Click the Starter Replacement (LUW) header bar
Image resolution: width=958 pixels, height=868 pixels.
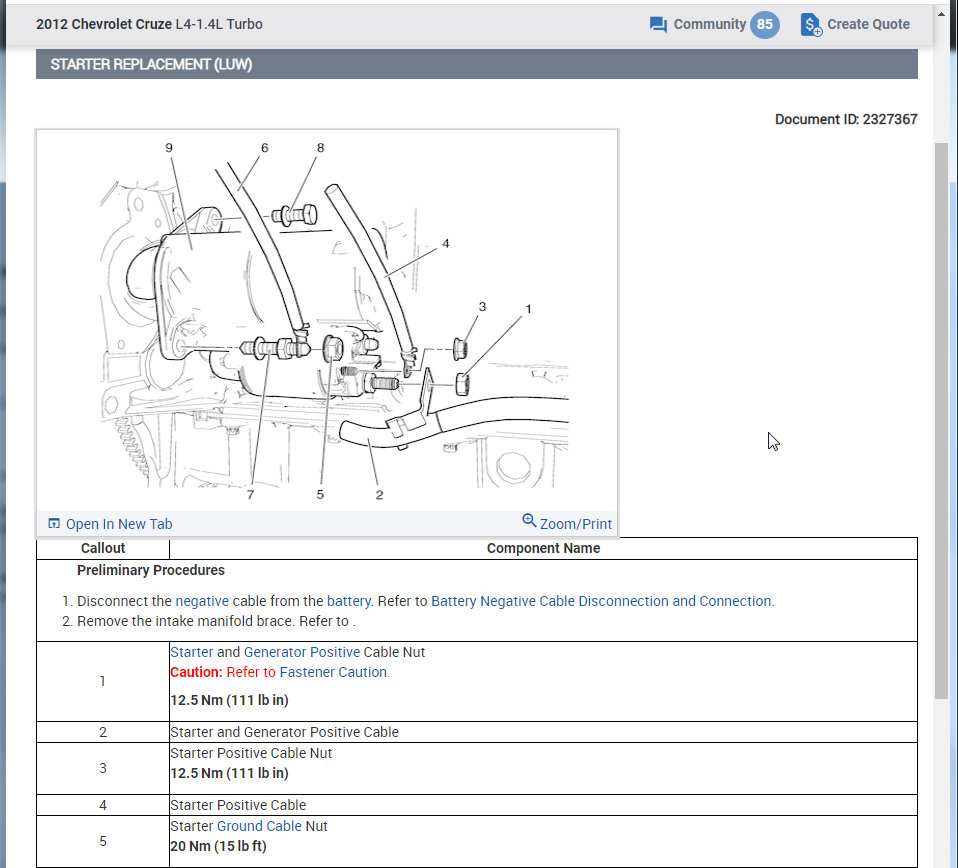476,64
